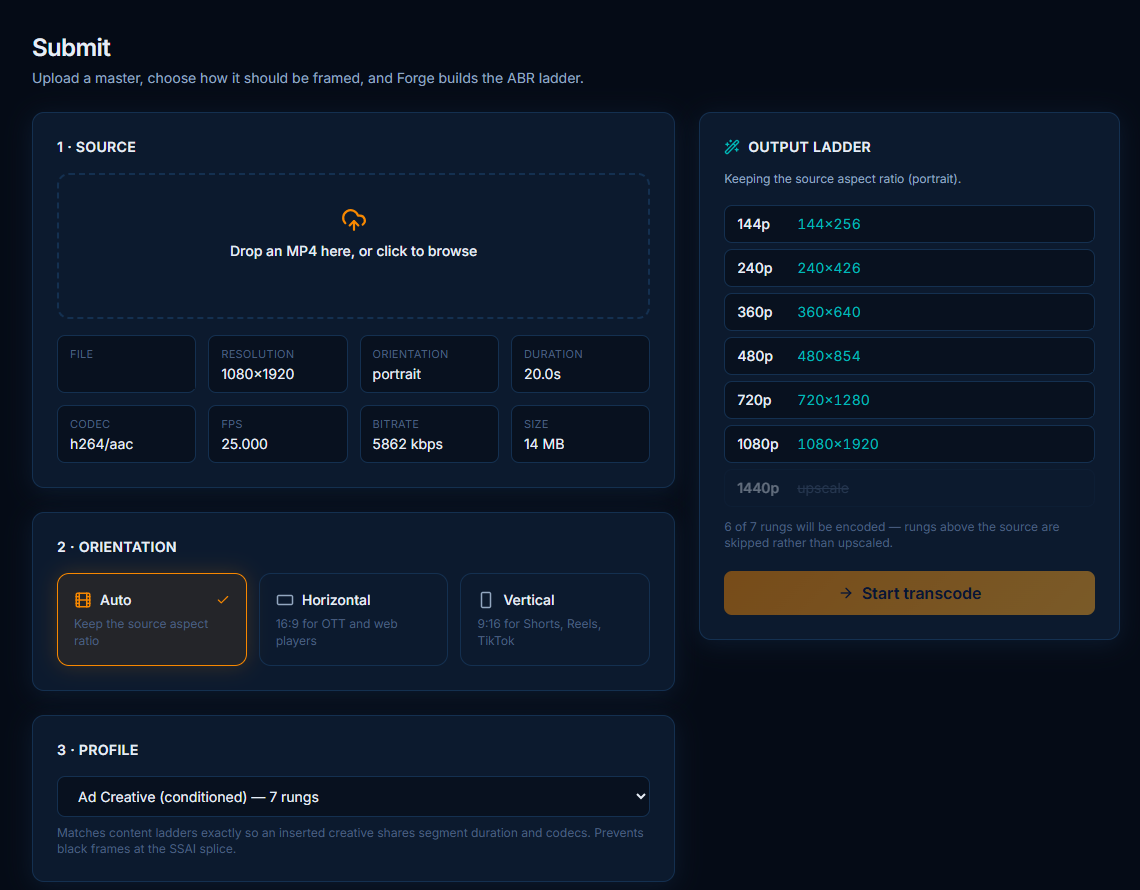Click the 'Upload a master' subtitle text
The height and width of the screenshot is (890, 1140).
308,78
